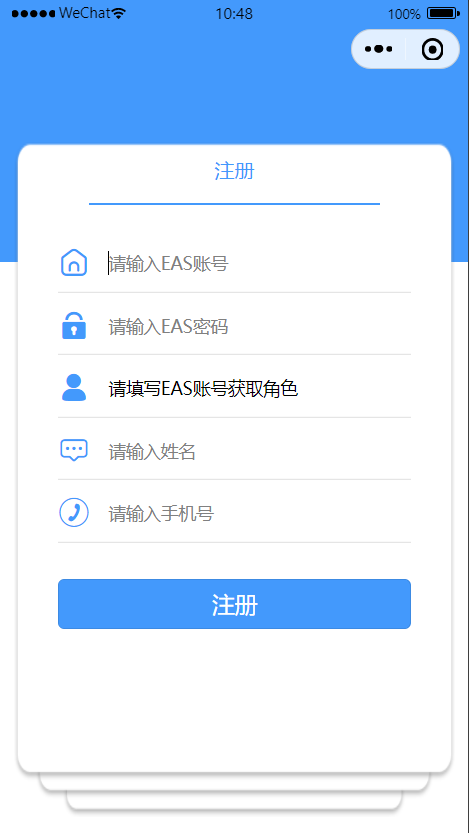Click the WeChat carrier label
The height and width of the screenshot is (833, 469).
(x=85, y=13)
